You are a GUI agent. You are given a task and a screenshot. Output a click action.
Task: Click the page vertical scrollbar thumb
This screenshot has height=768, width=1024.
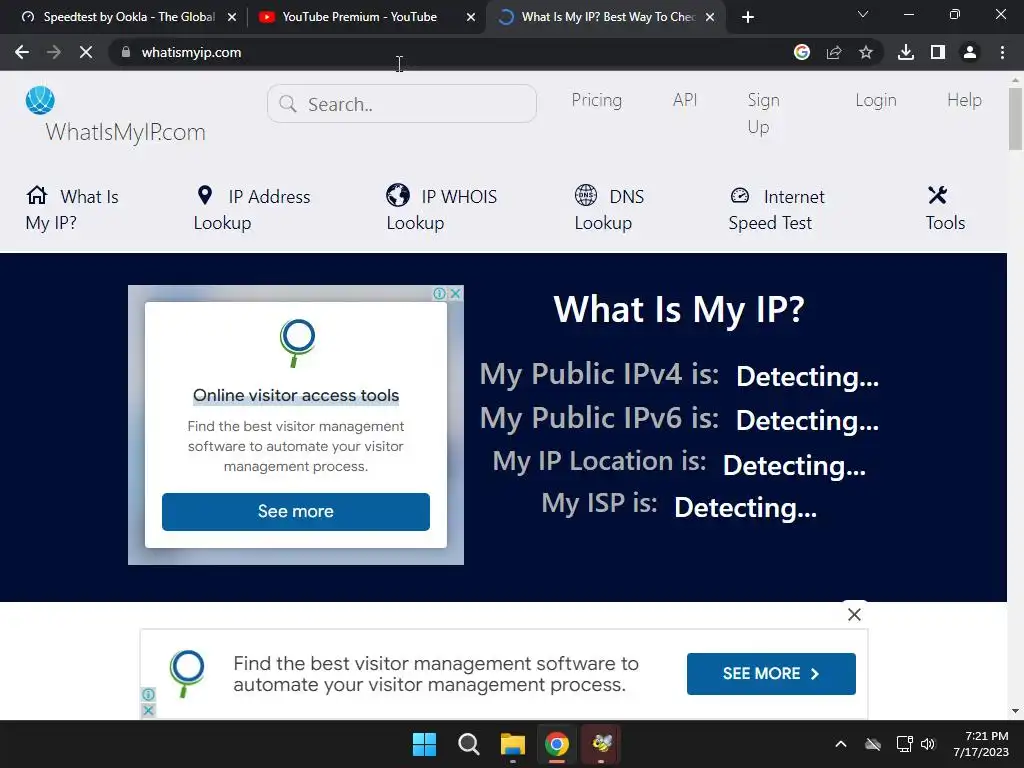coord(1016,119)
